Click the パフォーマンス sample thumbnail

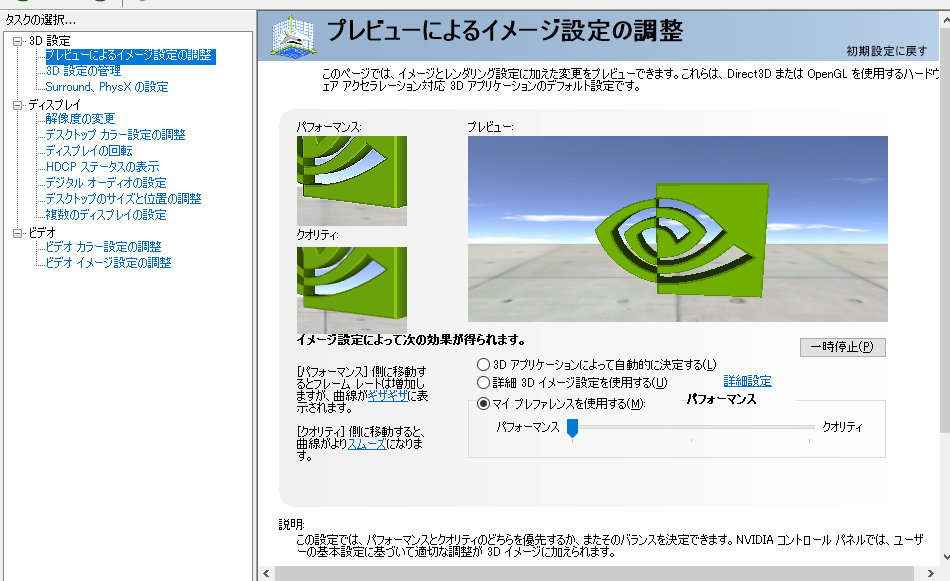click(x=351, y=181)
